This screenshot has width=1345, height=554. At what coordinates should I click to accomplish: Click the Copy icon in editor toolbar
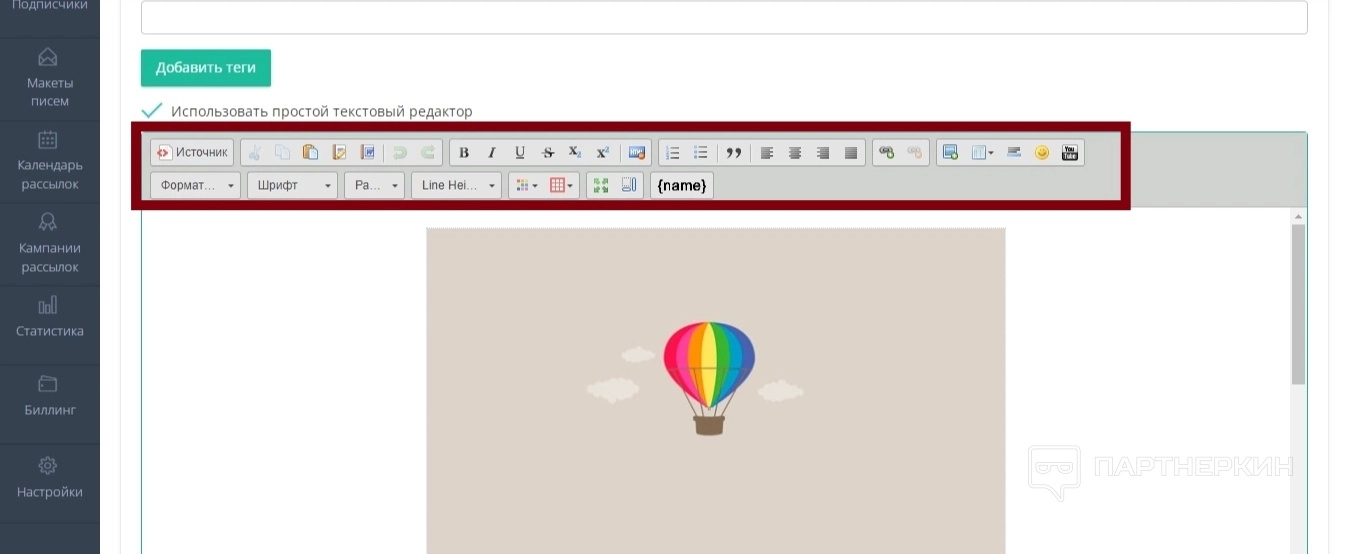coord(283,153)
